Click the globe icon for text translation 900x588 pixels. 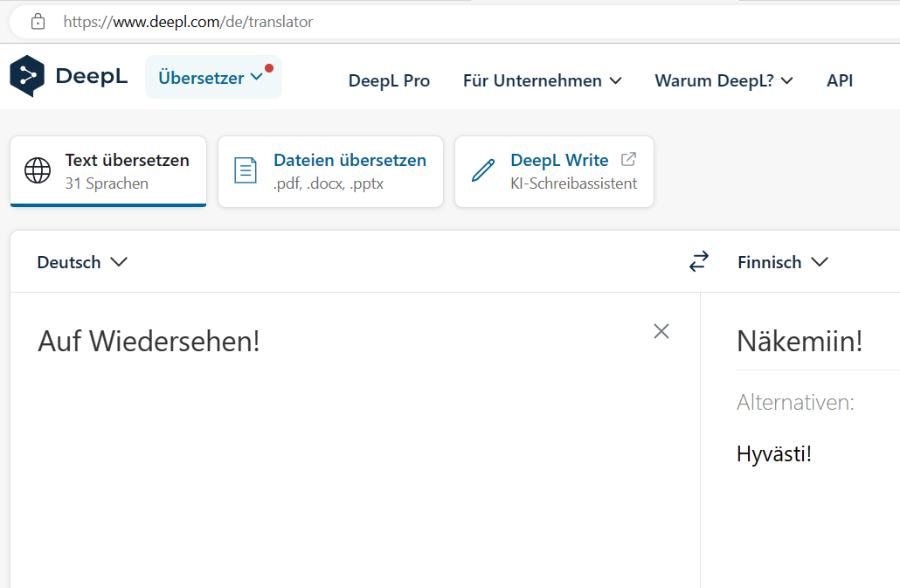pos(37,171)
